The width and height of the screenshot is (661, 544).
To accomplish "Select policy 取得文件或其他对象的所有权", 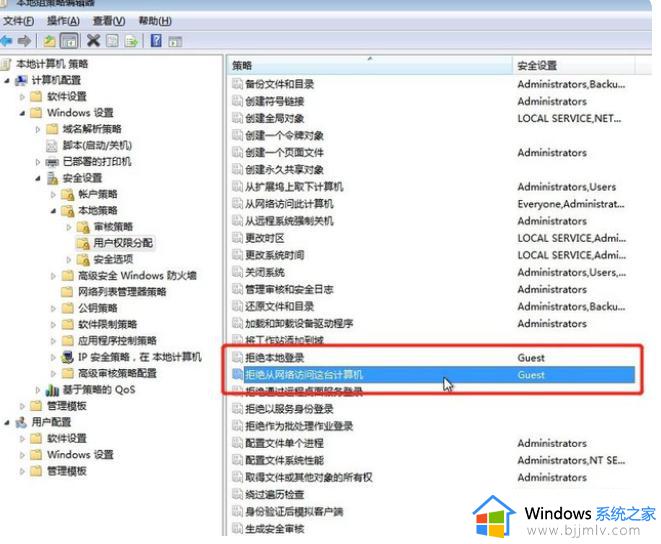I will pos(309,477).
